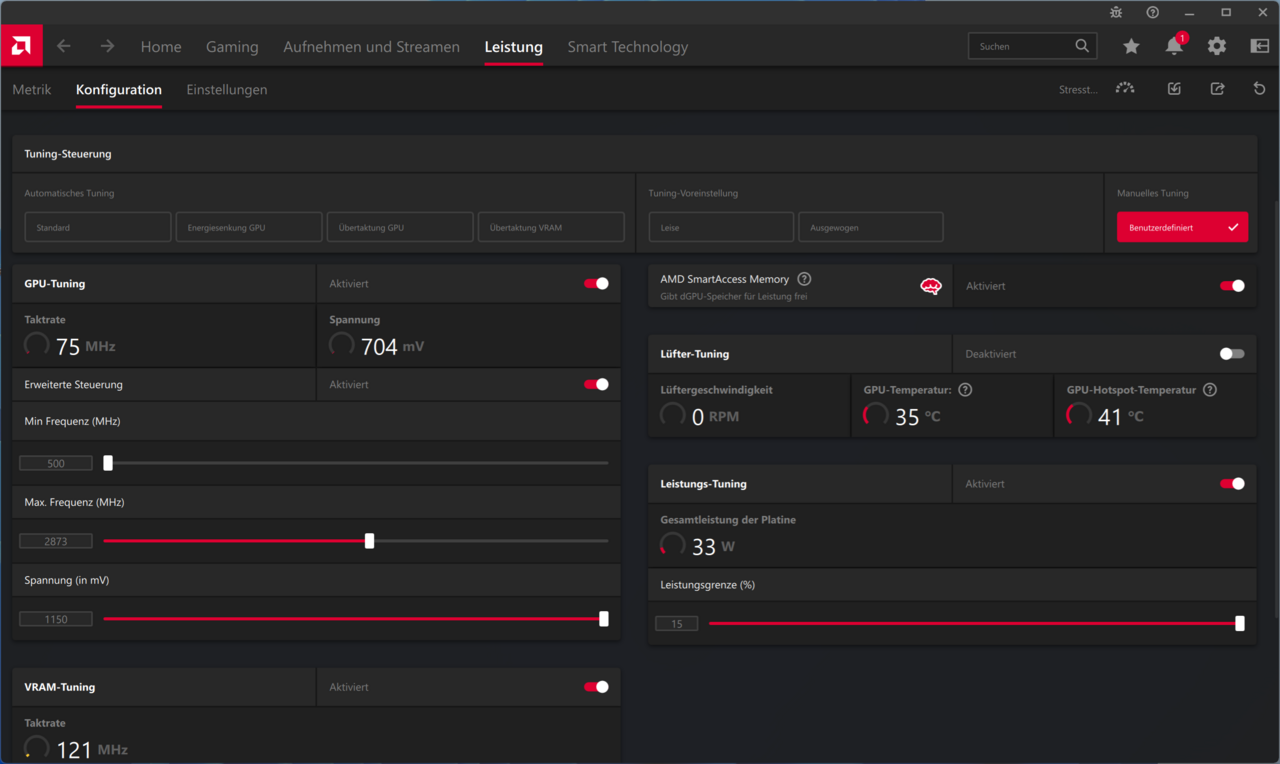The height and width of the screenshot is (764, 1280).
Task: Select the Leistung tab
Action: click(x=513, y=46)
